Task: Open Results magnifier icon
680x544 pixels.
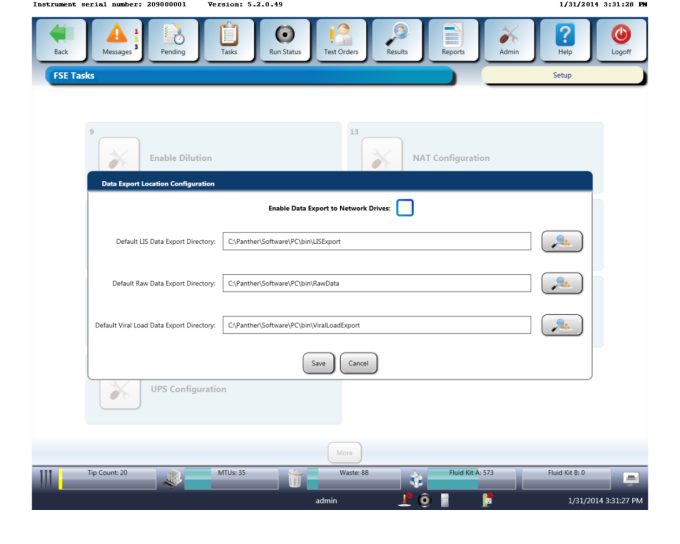Action: click(397, 38)
